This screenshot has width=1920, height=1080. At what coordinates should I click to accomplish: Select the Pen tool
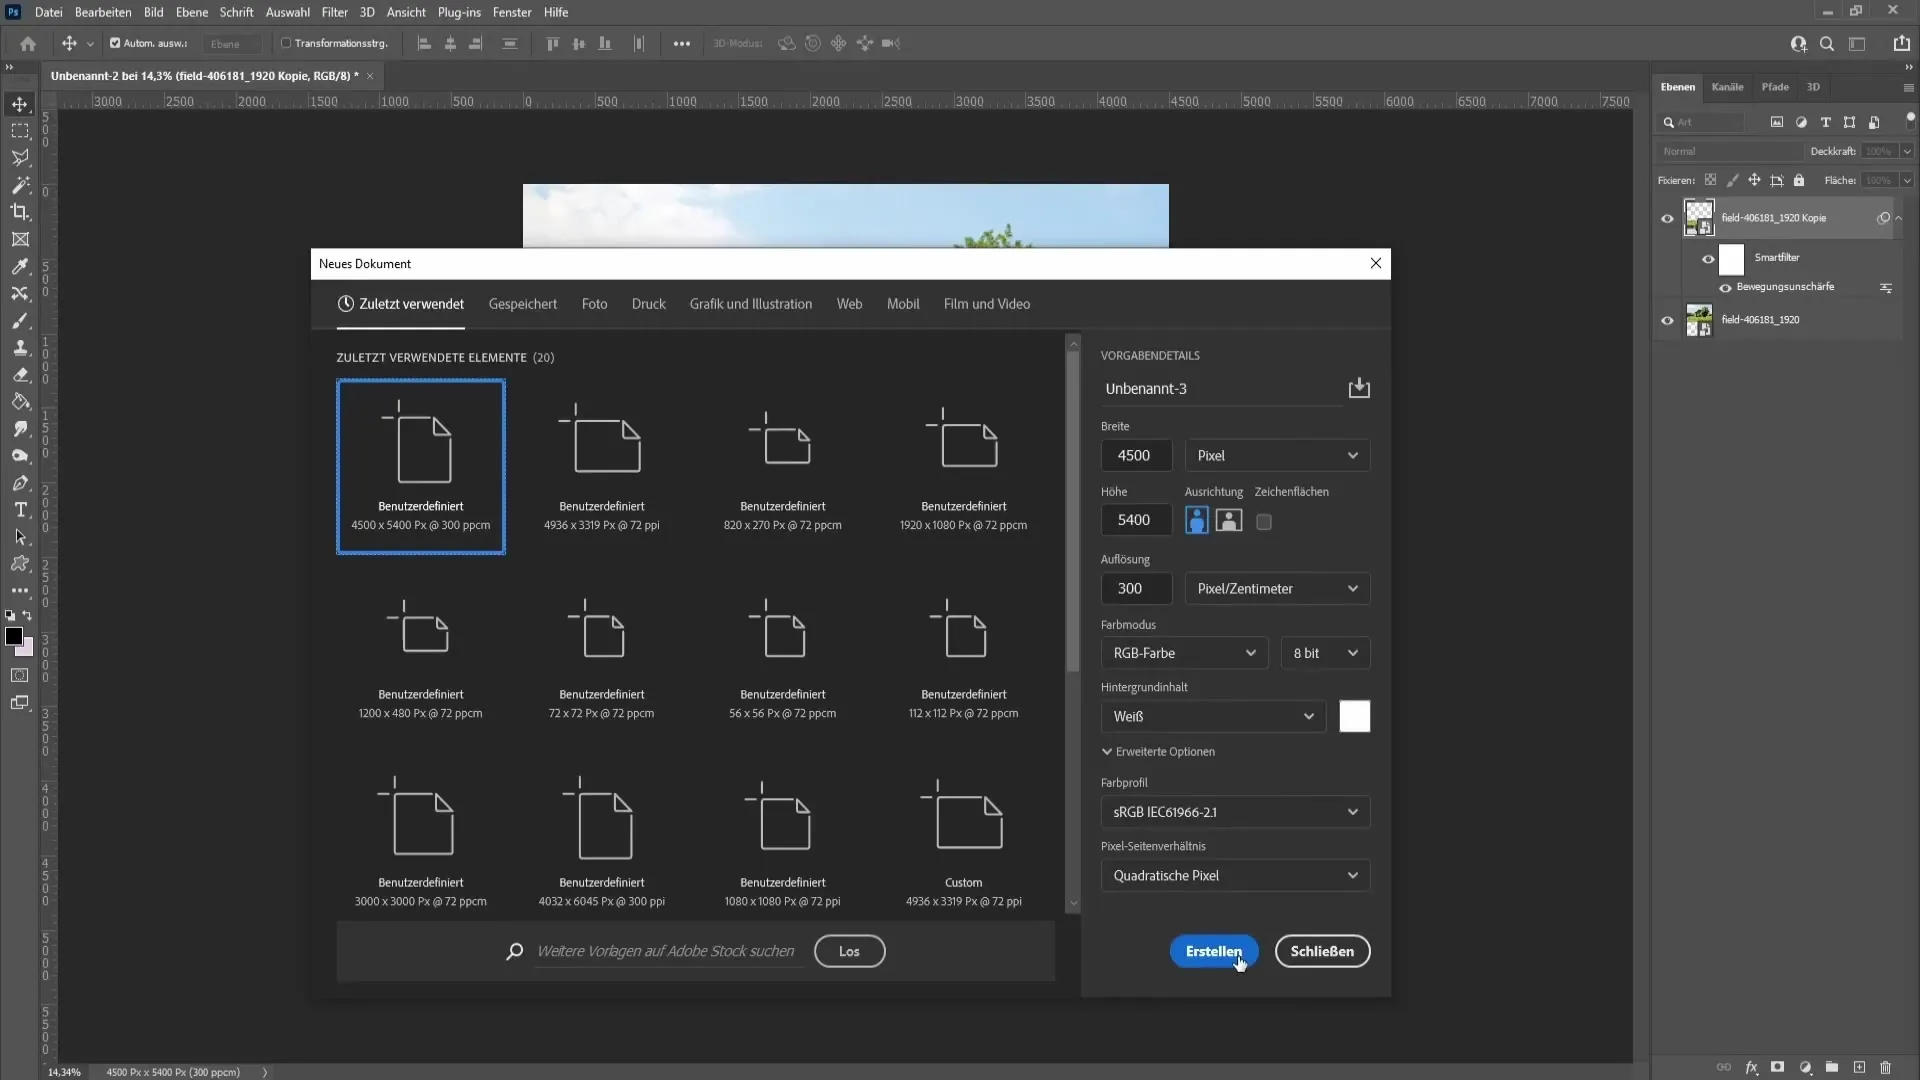click(x=20, y=483)
